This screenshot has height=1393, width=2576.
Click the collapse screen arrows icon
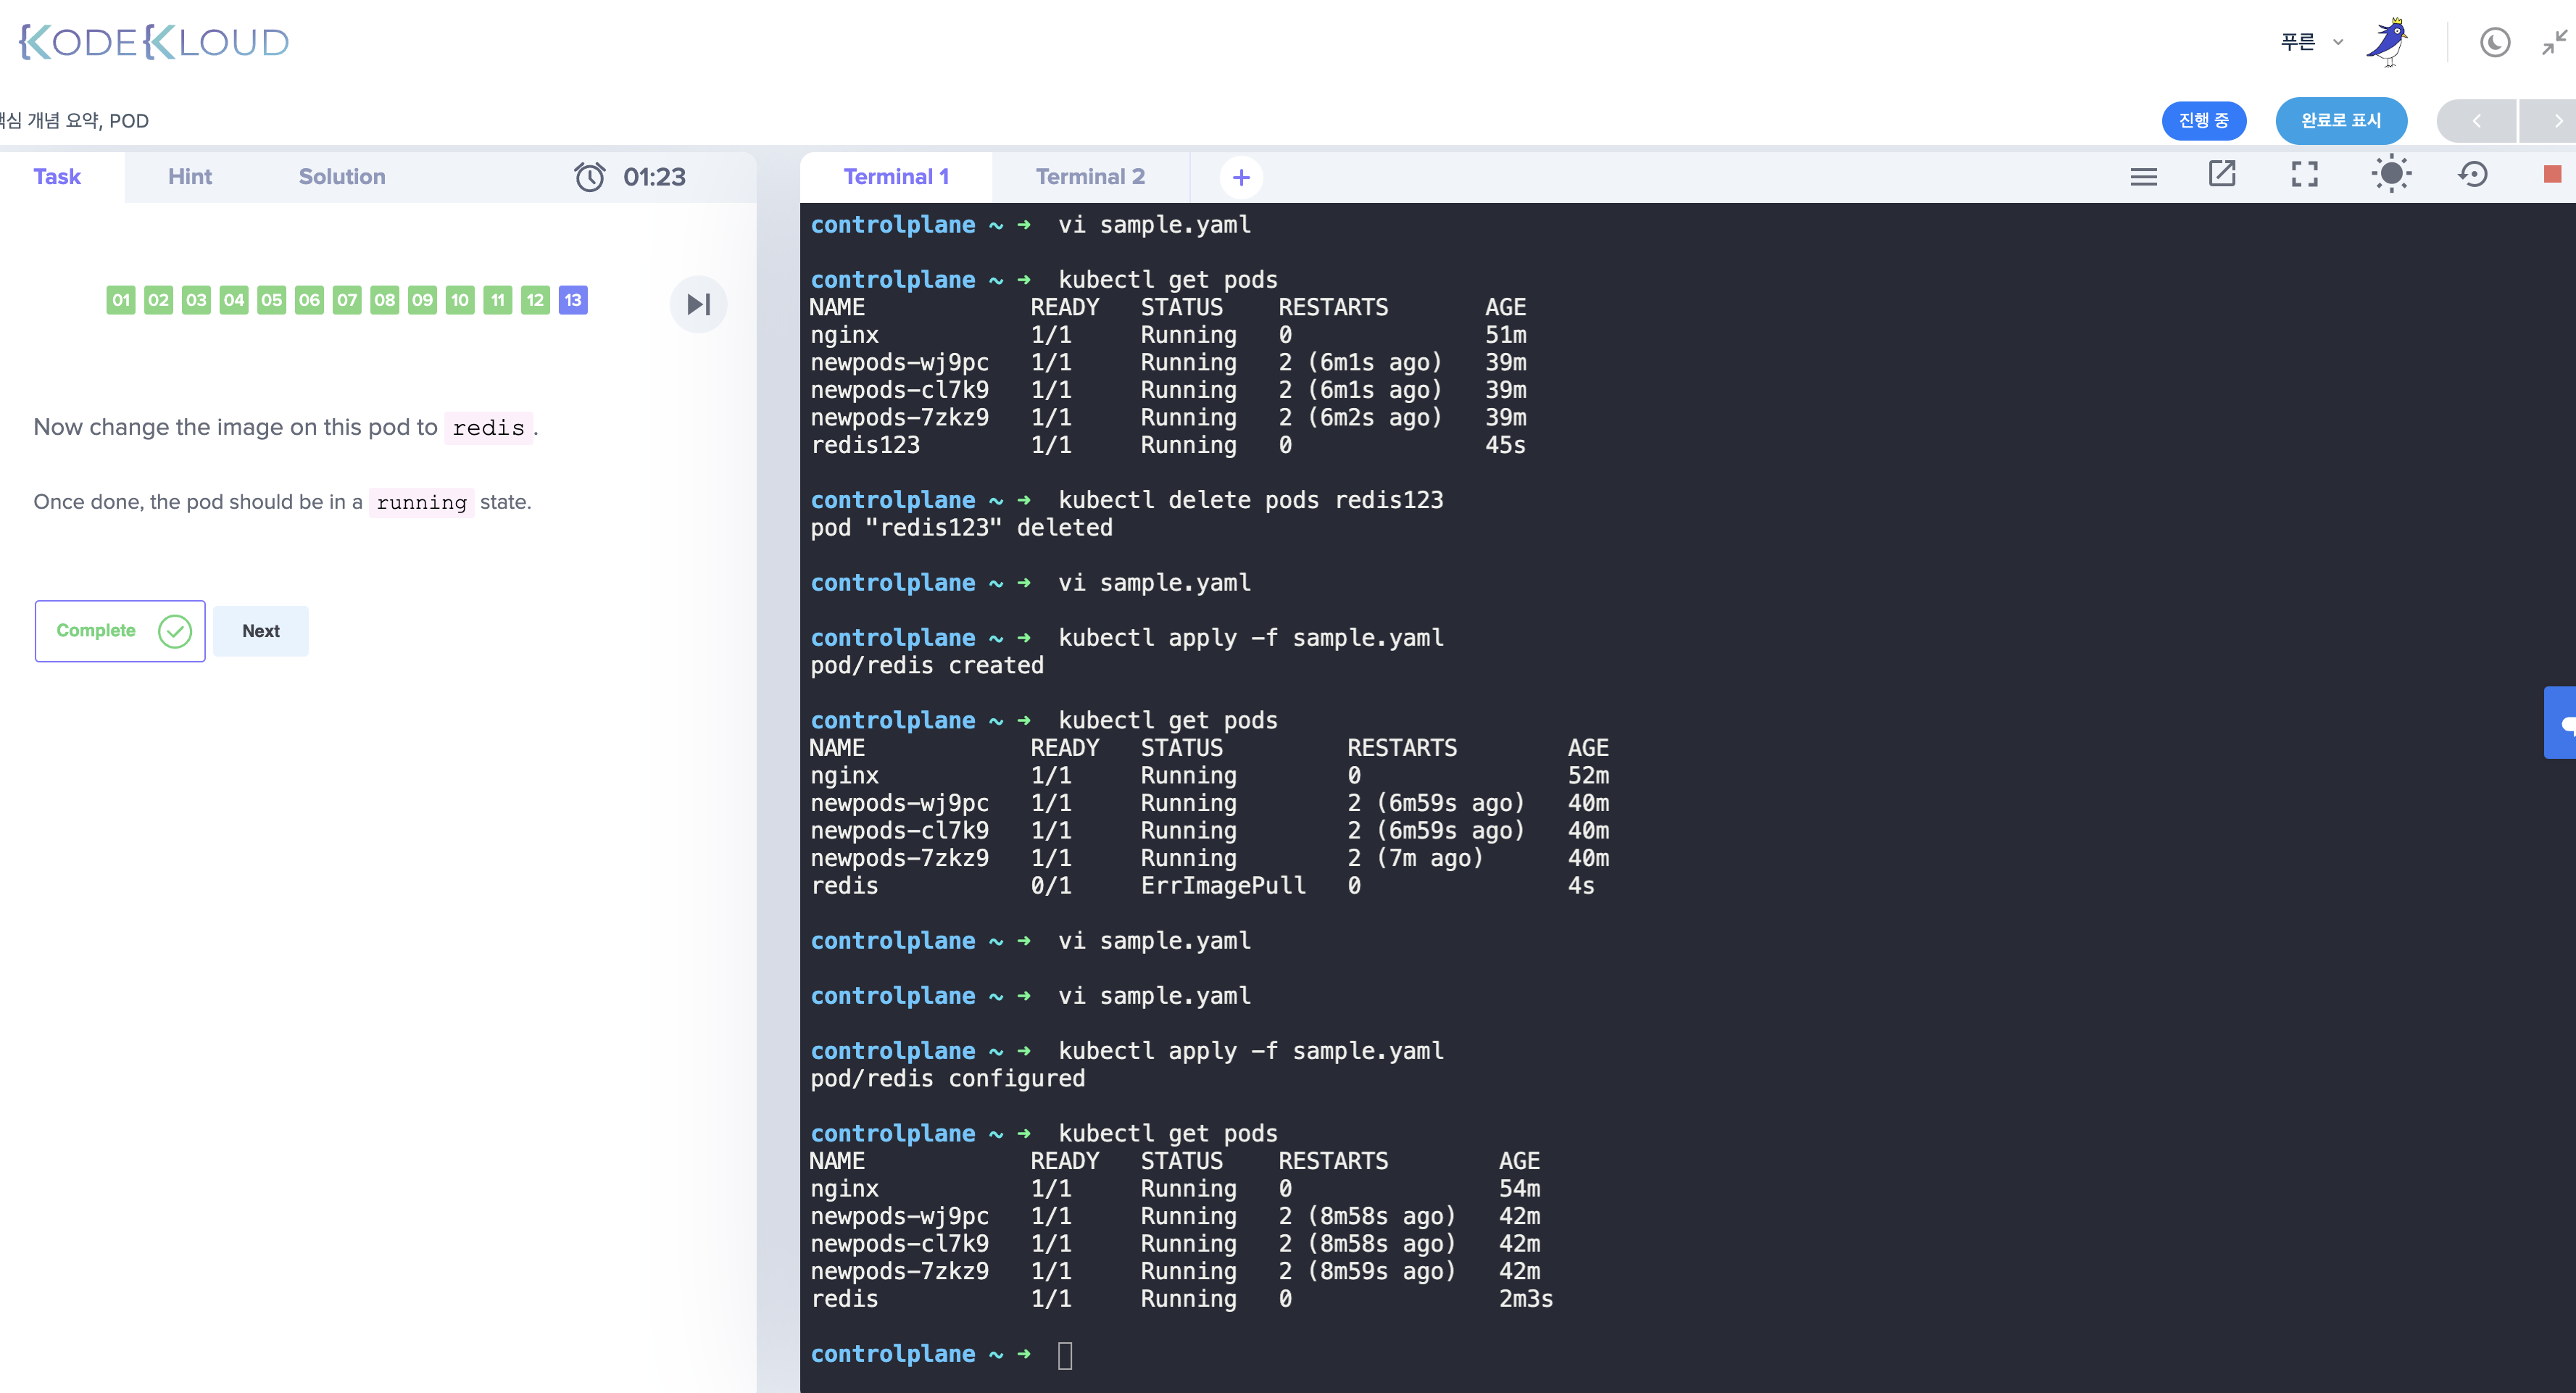point(2554,43)
